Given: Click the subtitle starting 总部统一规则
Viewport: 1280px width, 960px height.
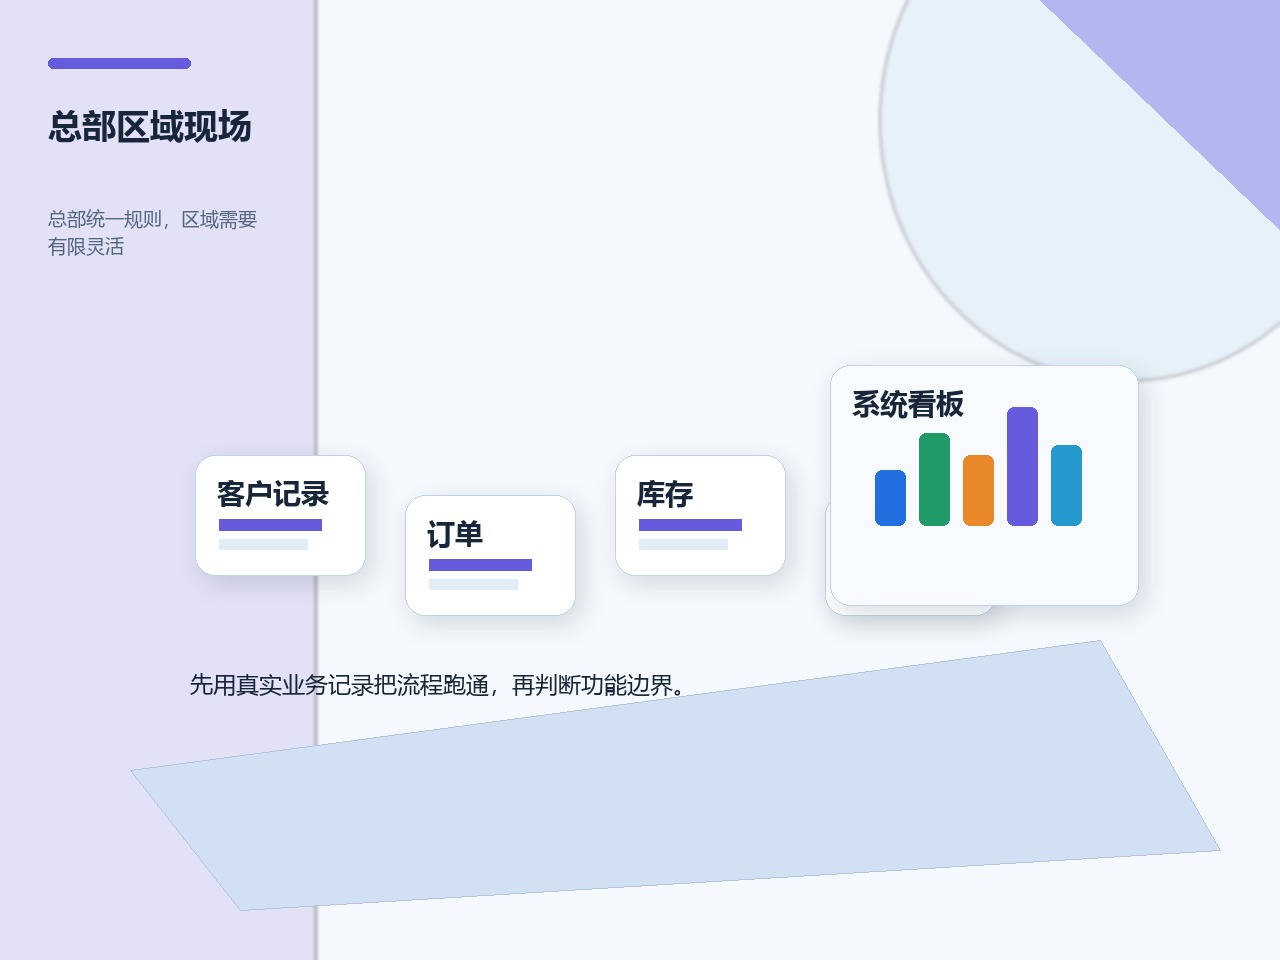Looking at the screenshot, I should 153,232.
